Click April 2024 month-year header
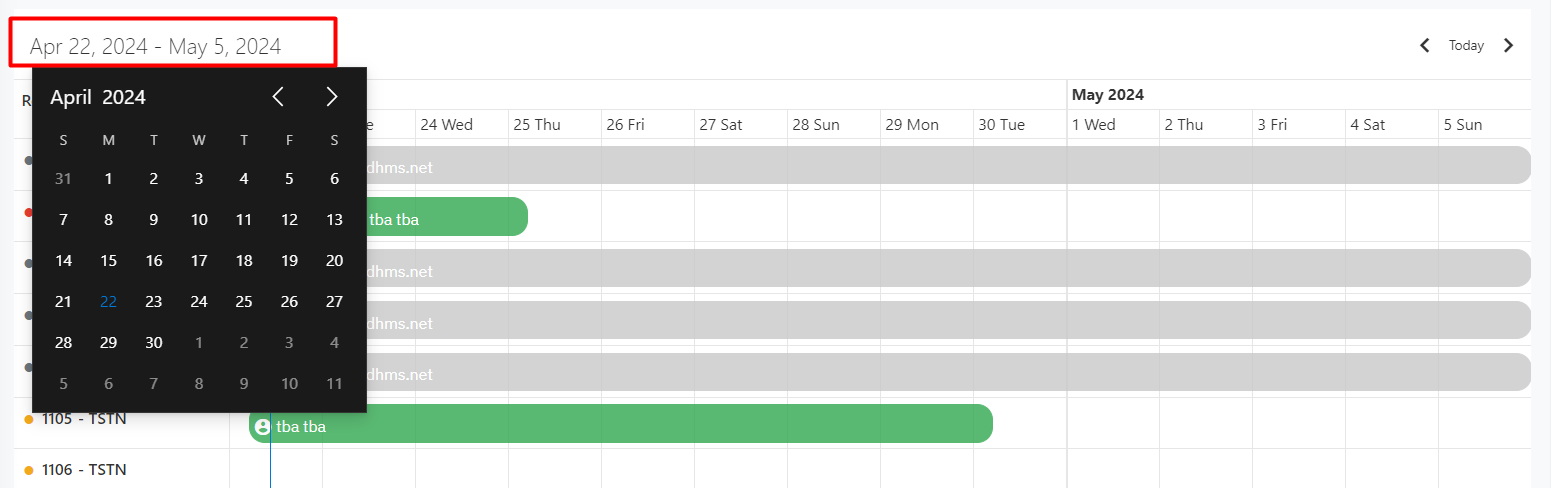This screenshot has height=488, width=1551. [98, 97]
